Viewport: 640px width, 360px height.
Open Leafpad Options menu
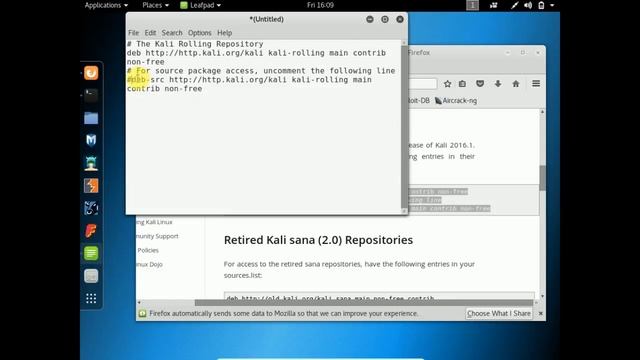(200, 33)
